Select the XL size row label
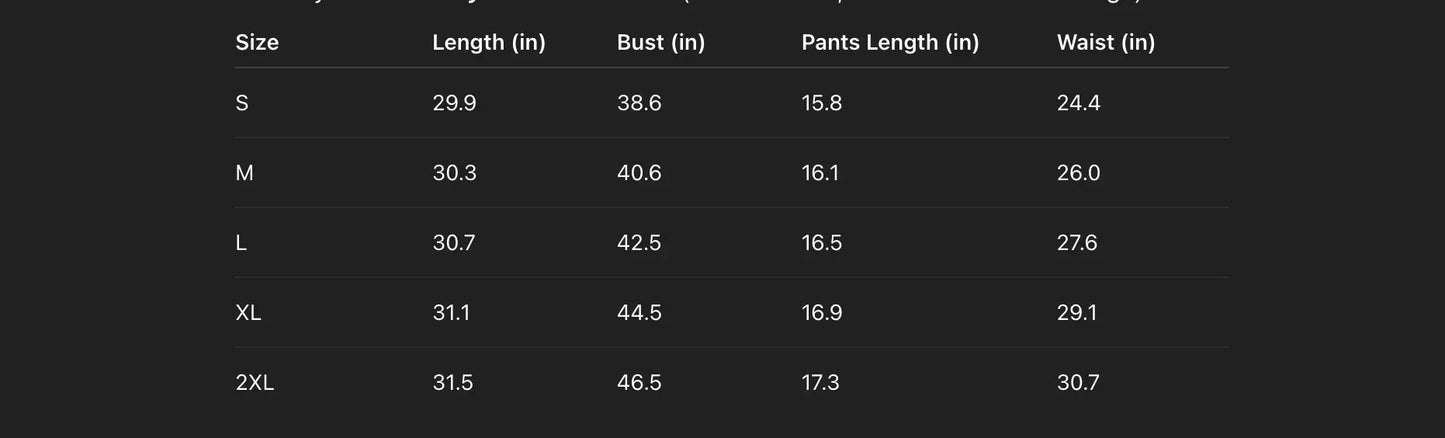 (x=248, y=313)
